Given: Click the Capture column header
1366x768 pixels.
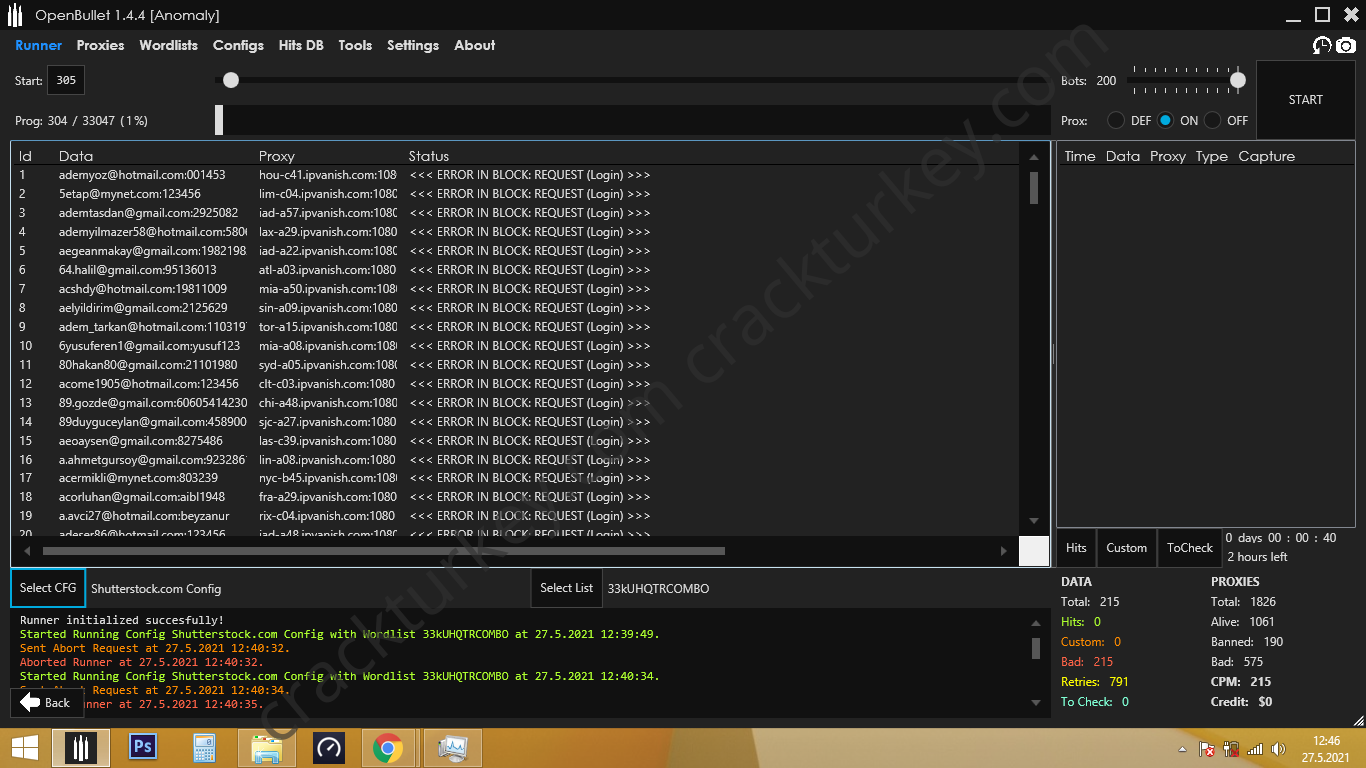Looking at the screenshot, I should coord(1267,156).
